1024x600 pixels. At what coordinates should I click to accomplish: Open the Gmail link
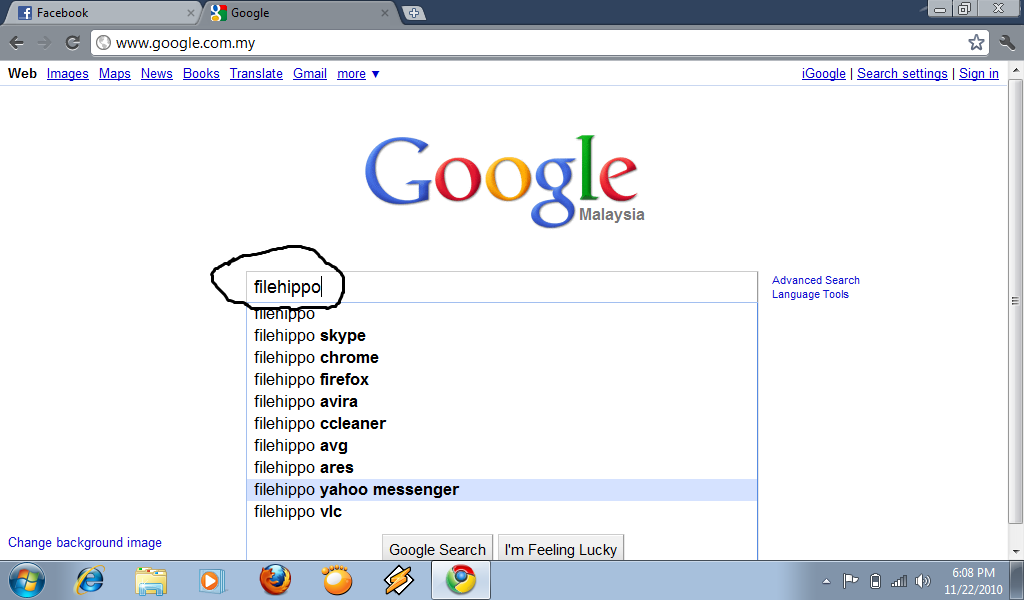(x=310, y=74)
